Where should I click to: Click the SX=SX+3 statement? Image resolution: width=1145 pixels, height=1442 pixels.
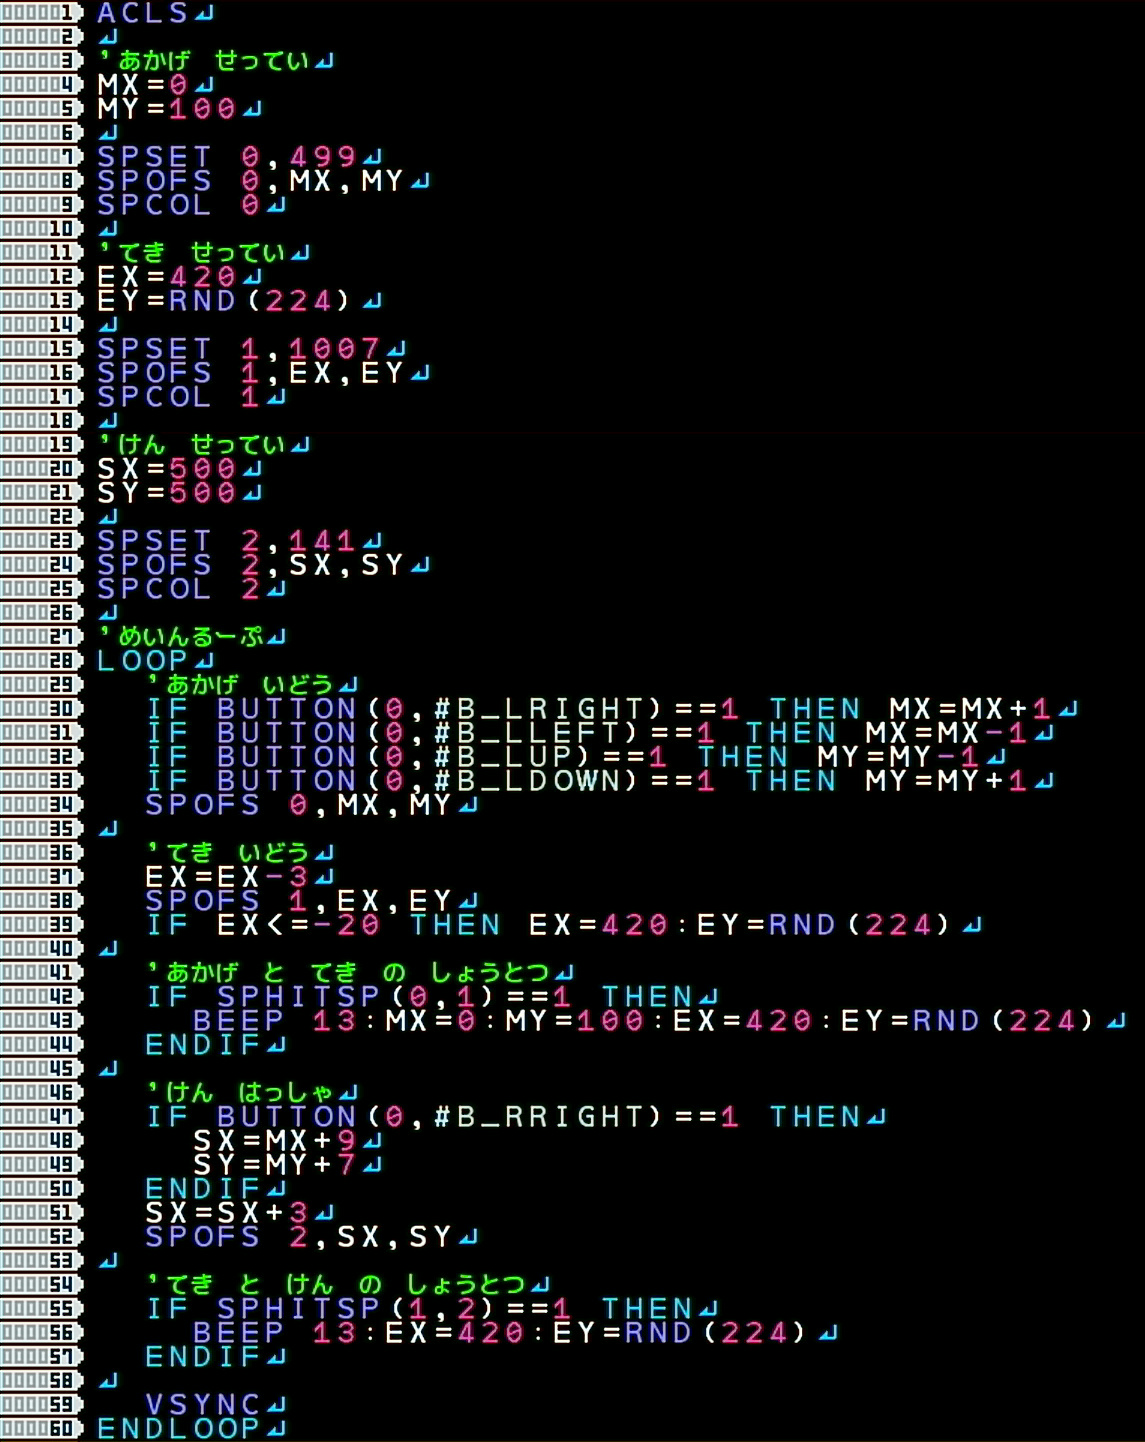[x=227, y=1213]
